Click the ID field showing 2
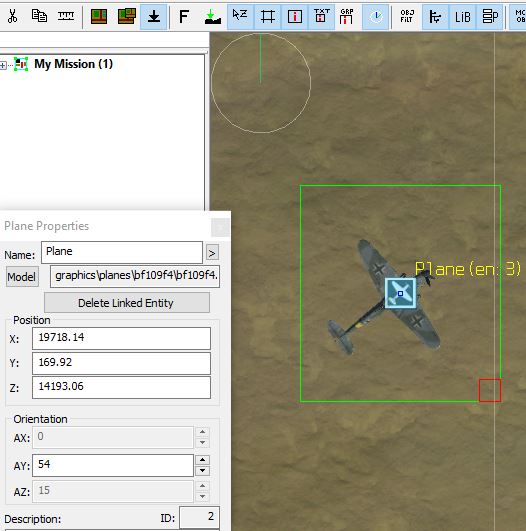 click(199, 517)
